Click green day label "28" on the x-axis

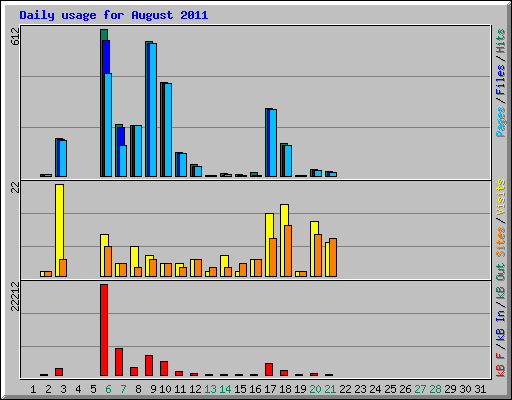coord(435,389)
